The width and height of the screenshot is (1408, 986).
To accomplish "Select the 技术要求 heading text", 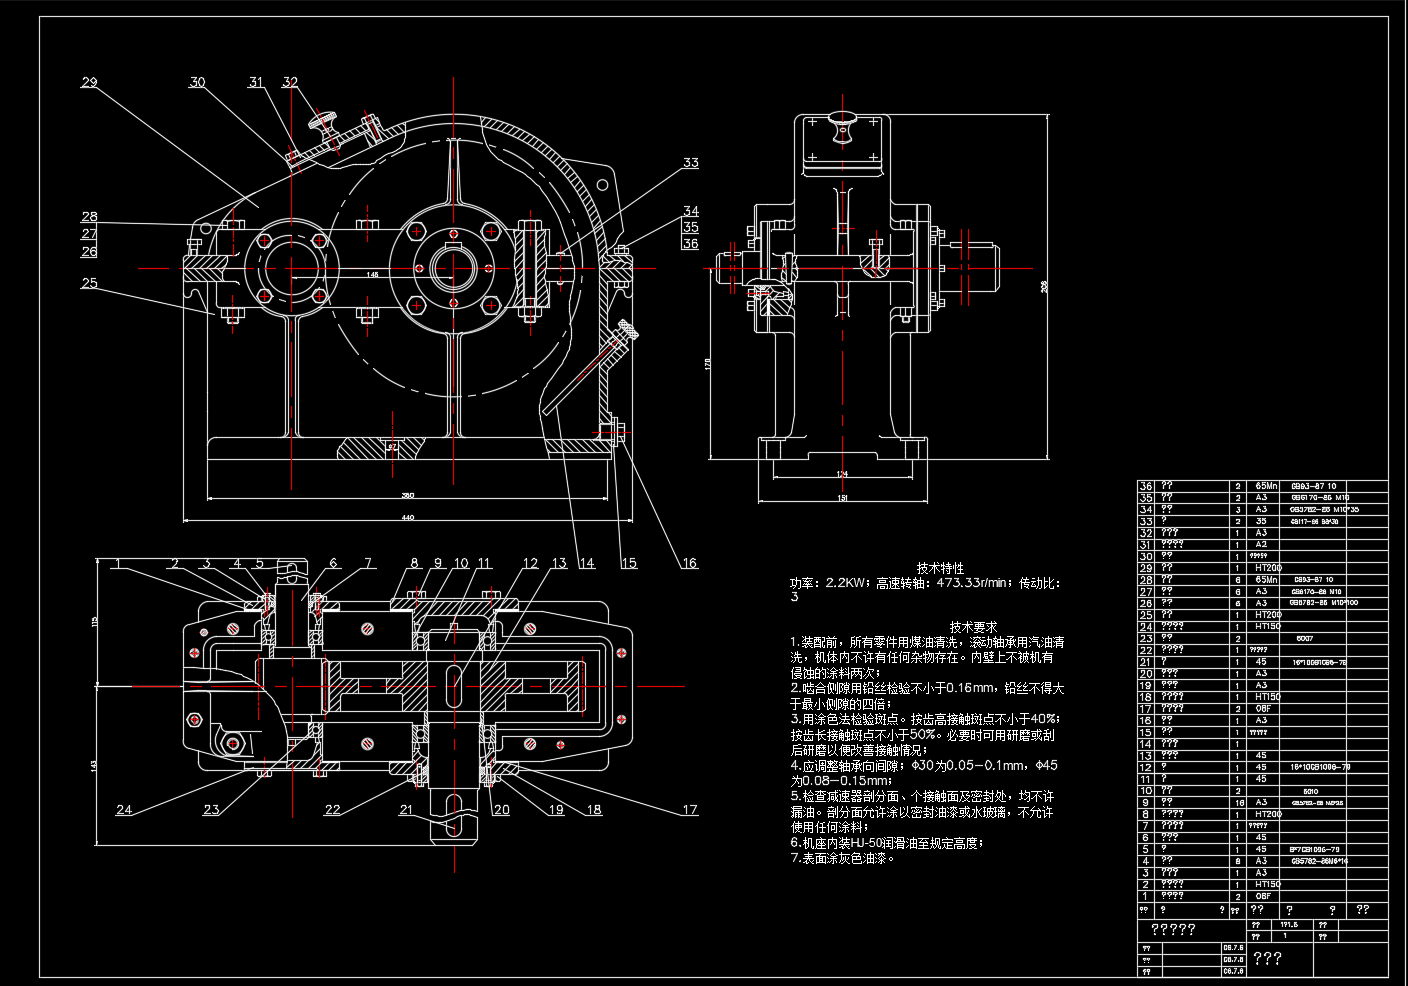I will (974, 626).
